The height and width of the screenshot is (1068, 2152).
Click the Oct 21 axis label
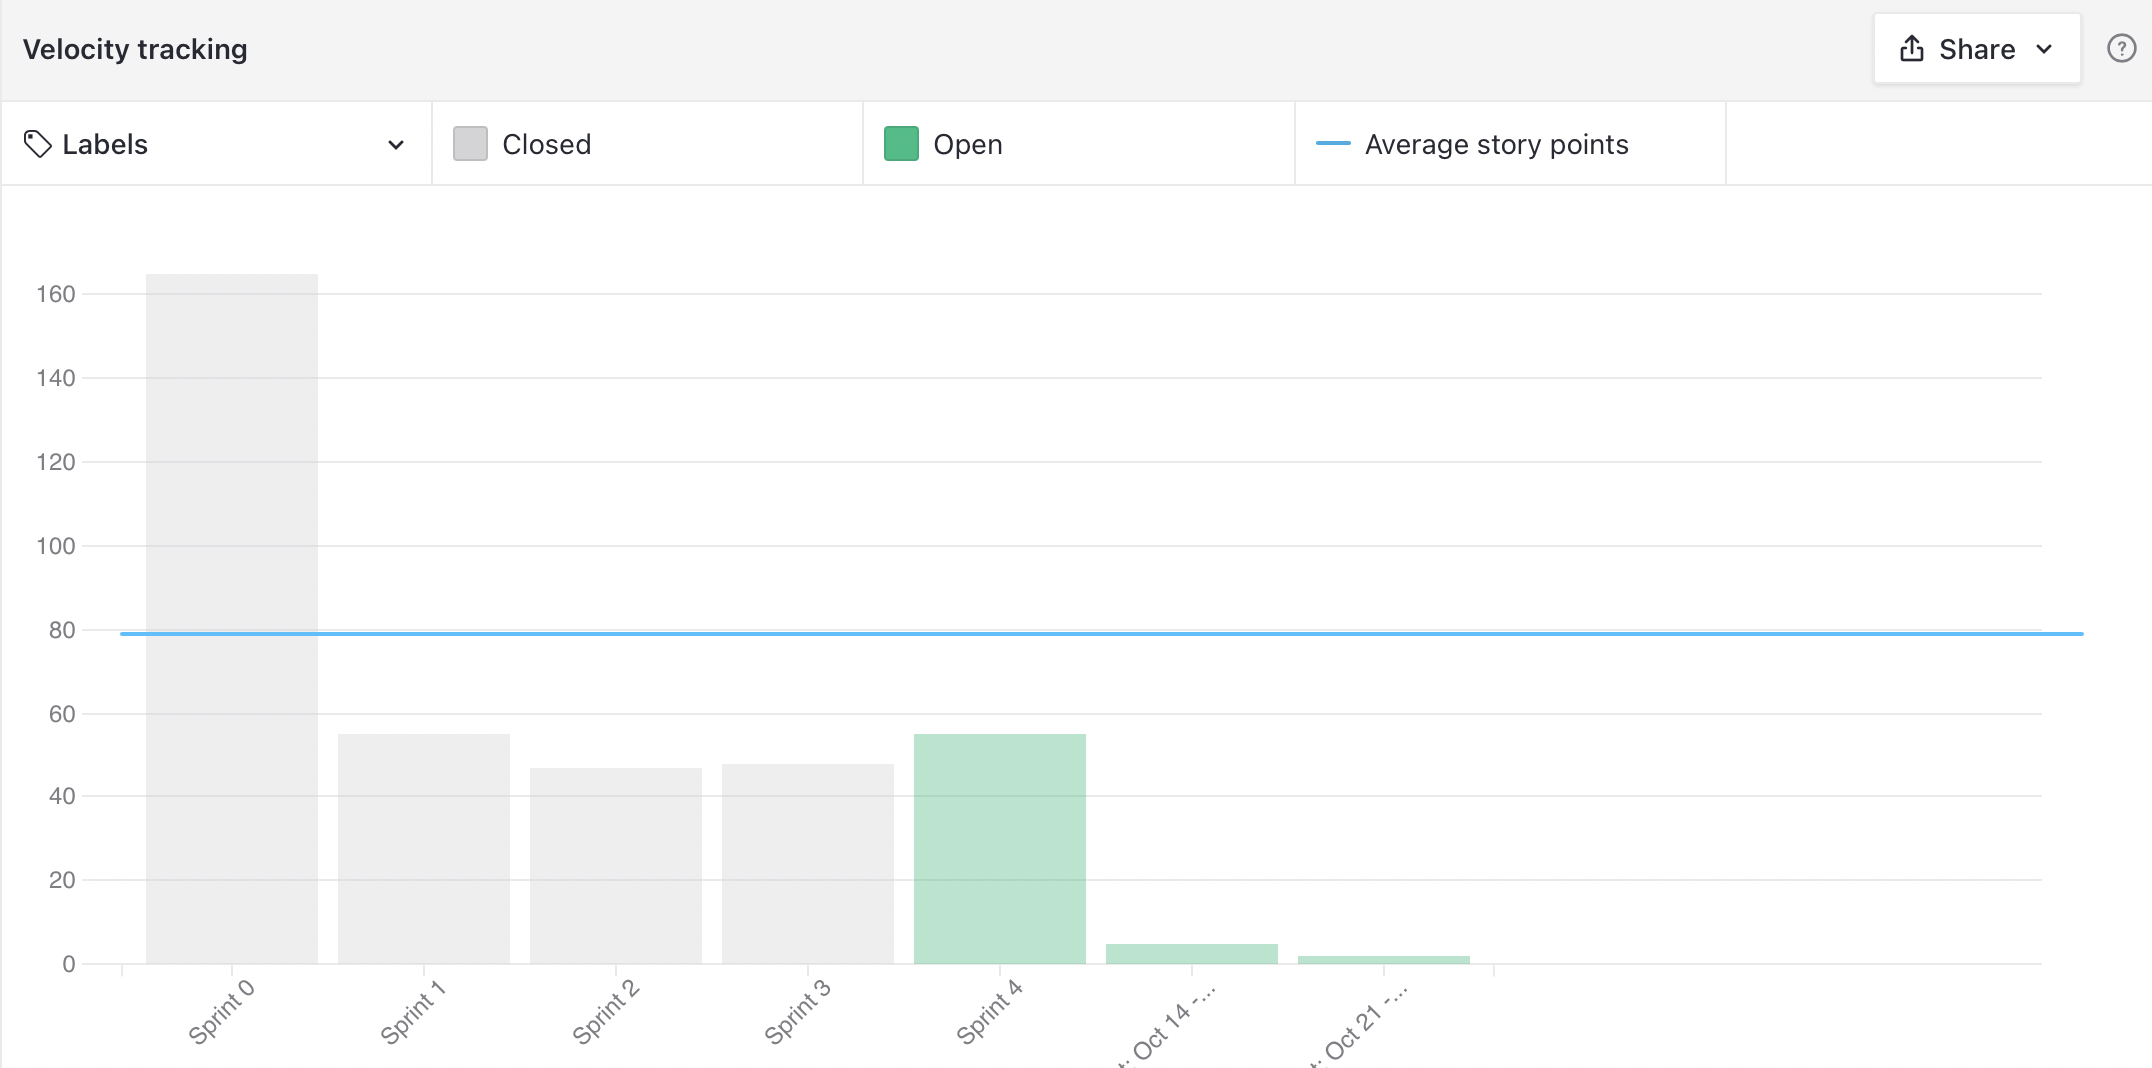click(x=1359, y=1027)
